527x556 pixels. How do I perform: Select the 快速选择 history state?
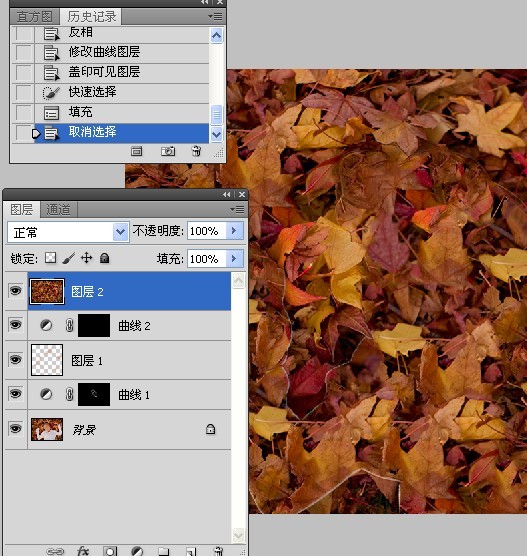coord(121,92)
